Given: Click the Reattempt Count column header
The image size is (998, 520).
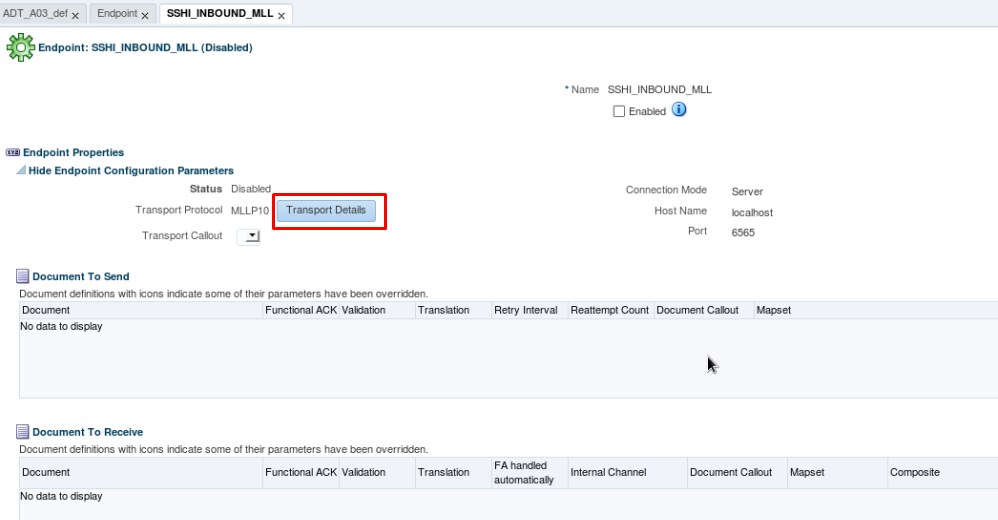Looking at the screenshot, I should 610,310.
